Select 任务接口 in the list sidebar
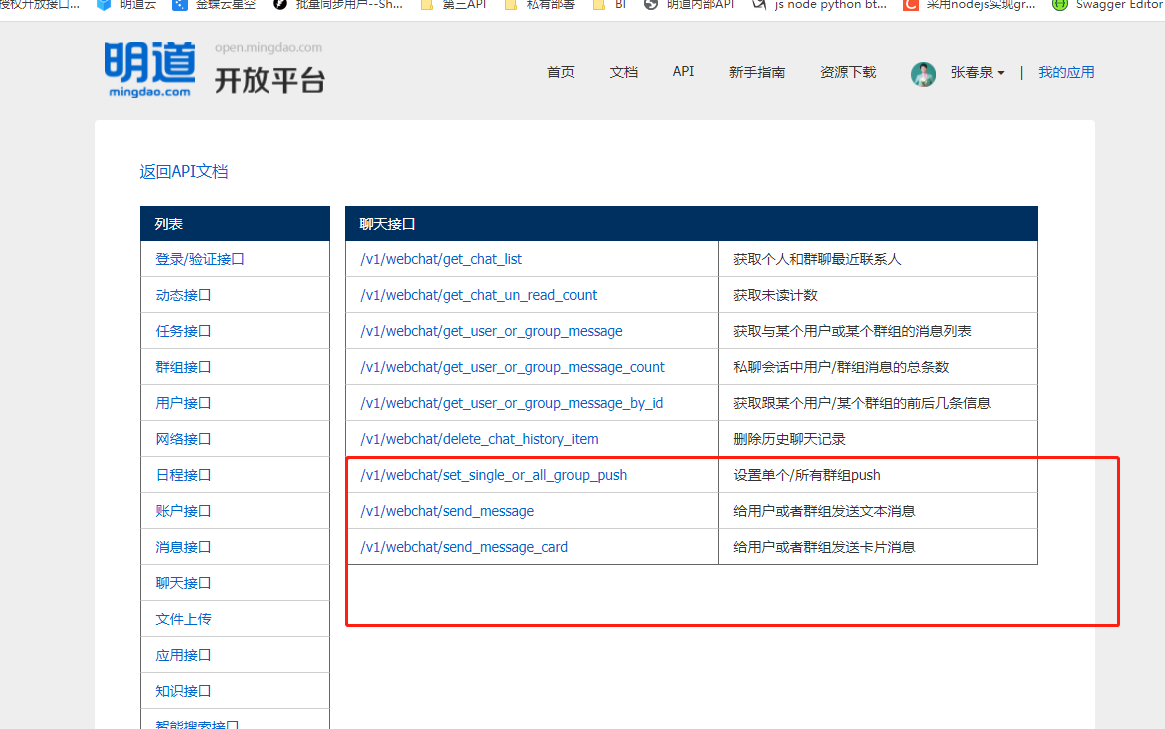 [x=183, y=331]
